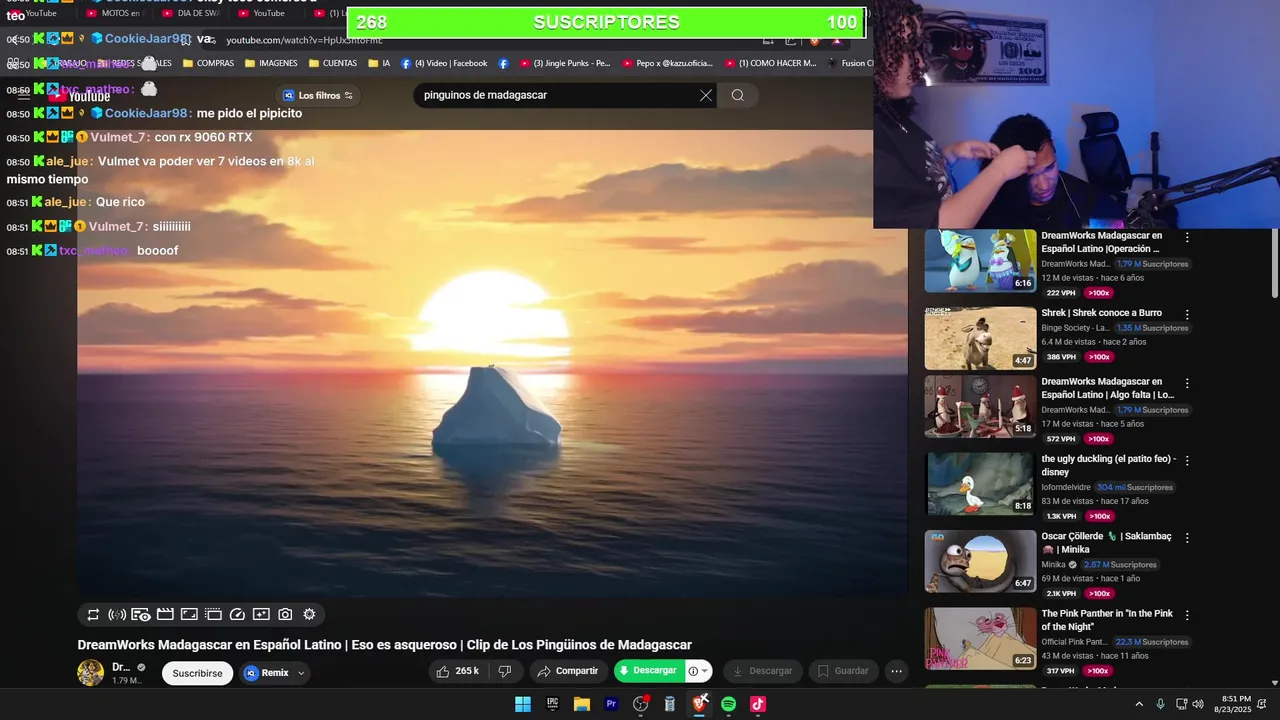Viewport: 1280px width, 720px height.
Task: Open volume control in system tray
Action: click(x=1198, y=704)
